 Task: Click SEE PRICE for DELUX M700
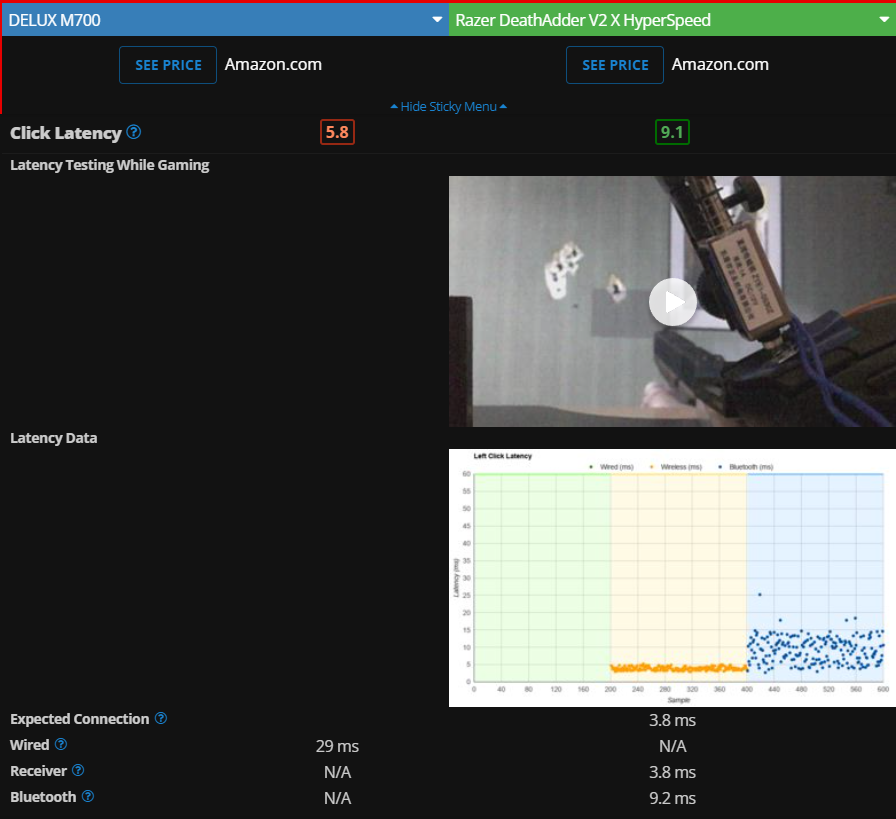coord(168,65)
